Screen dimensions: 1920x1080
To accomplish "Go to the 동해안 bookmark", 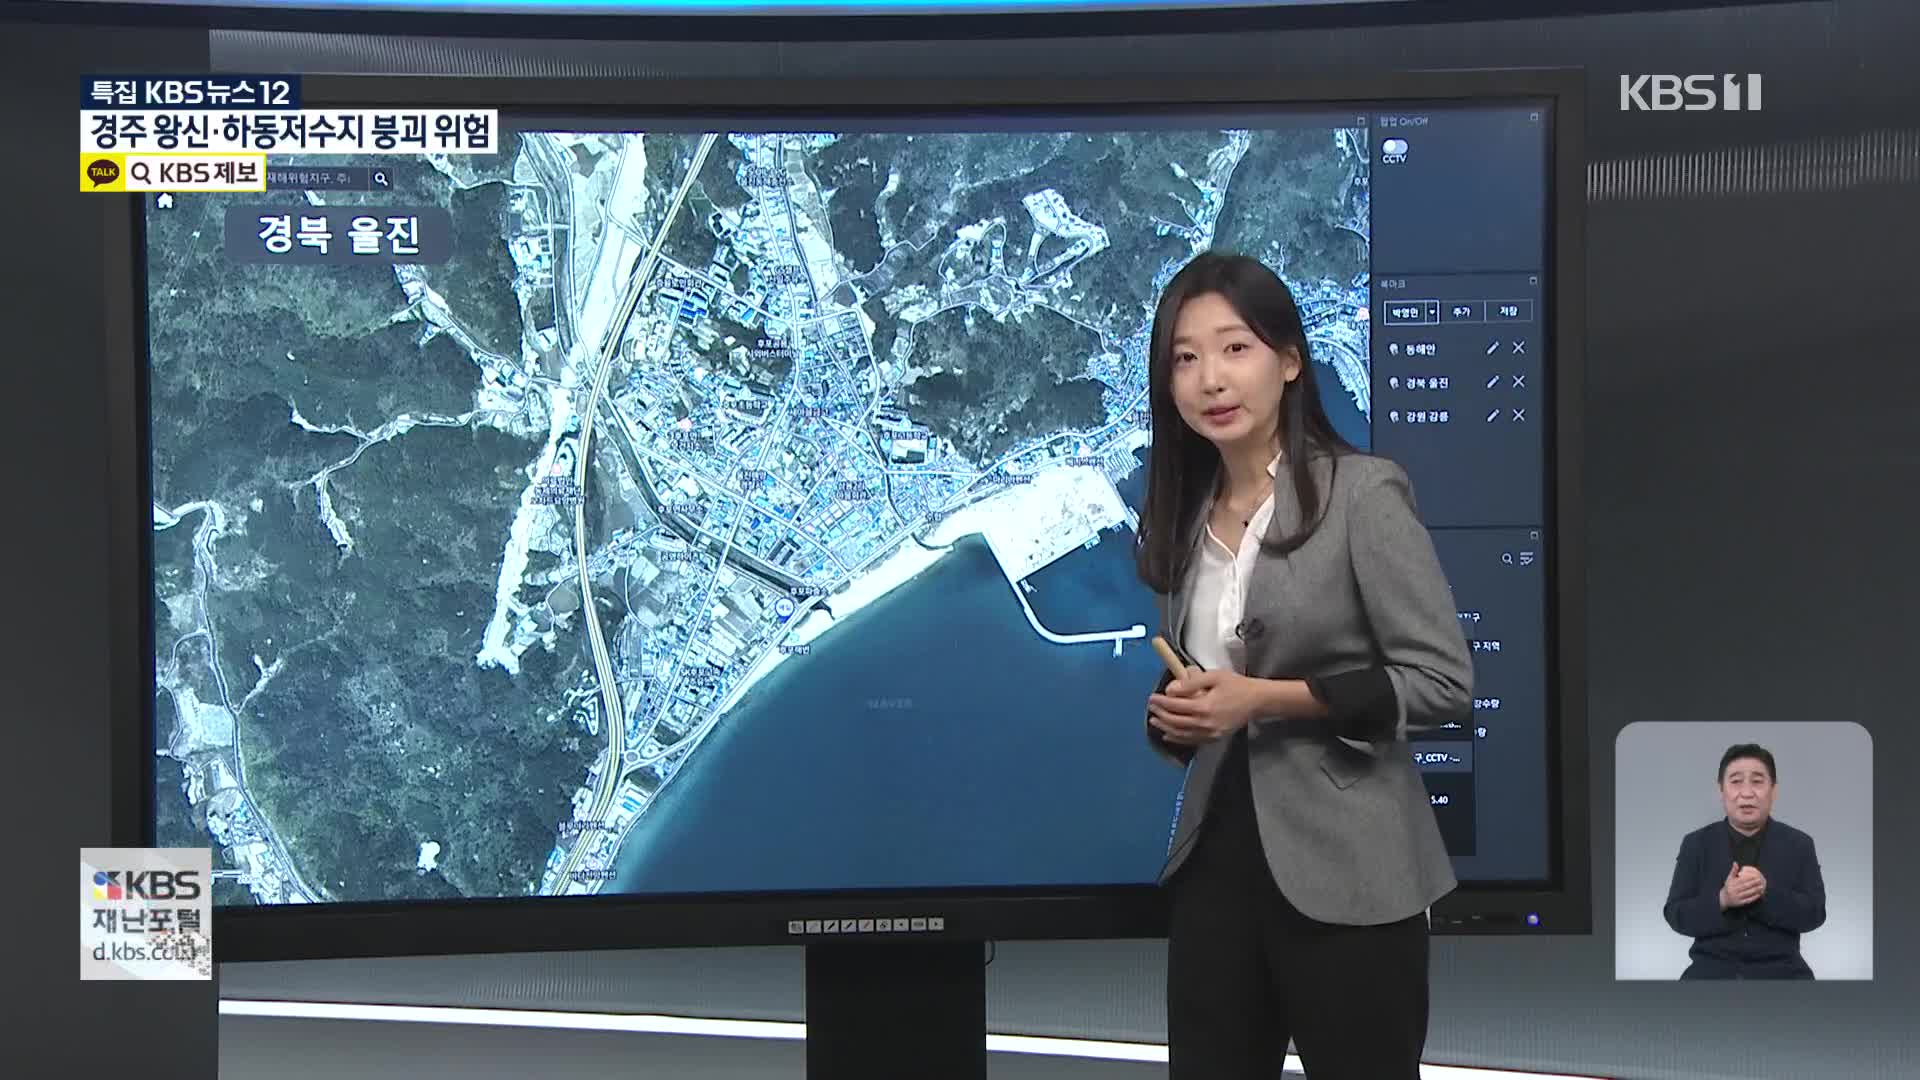I will click(1420, 349).
